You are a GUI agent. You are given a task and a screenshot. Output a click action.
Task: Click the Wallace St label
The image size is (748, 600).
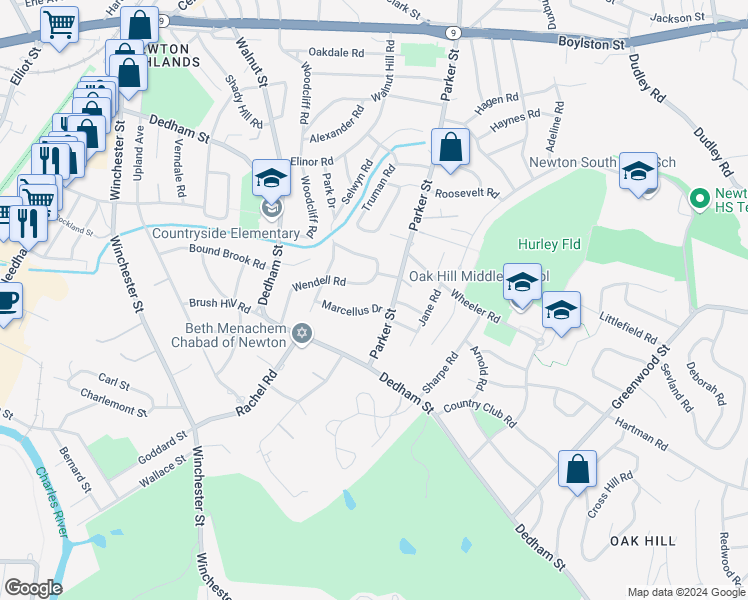coord(162,471)
